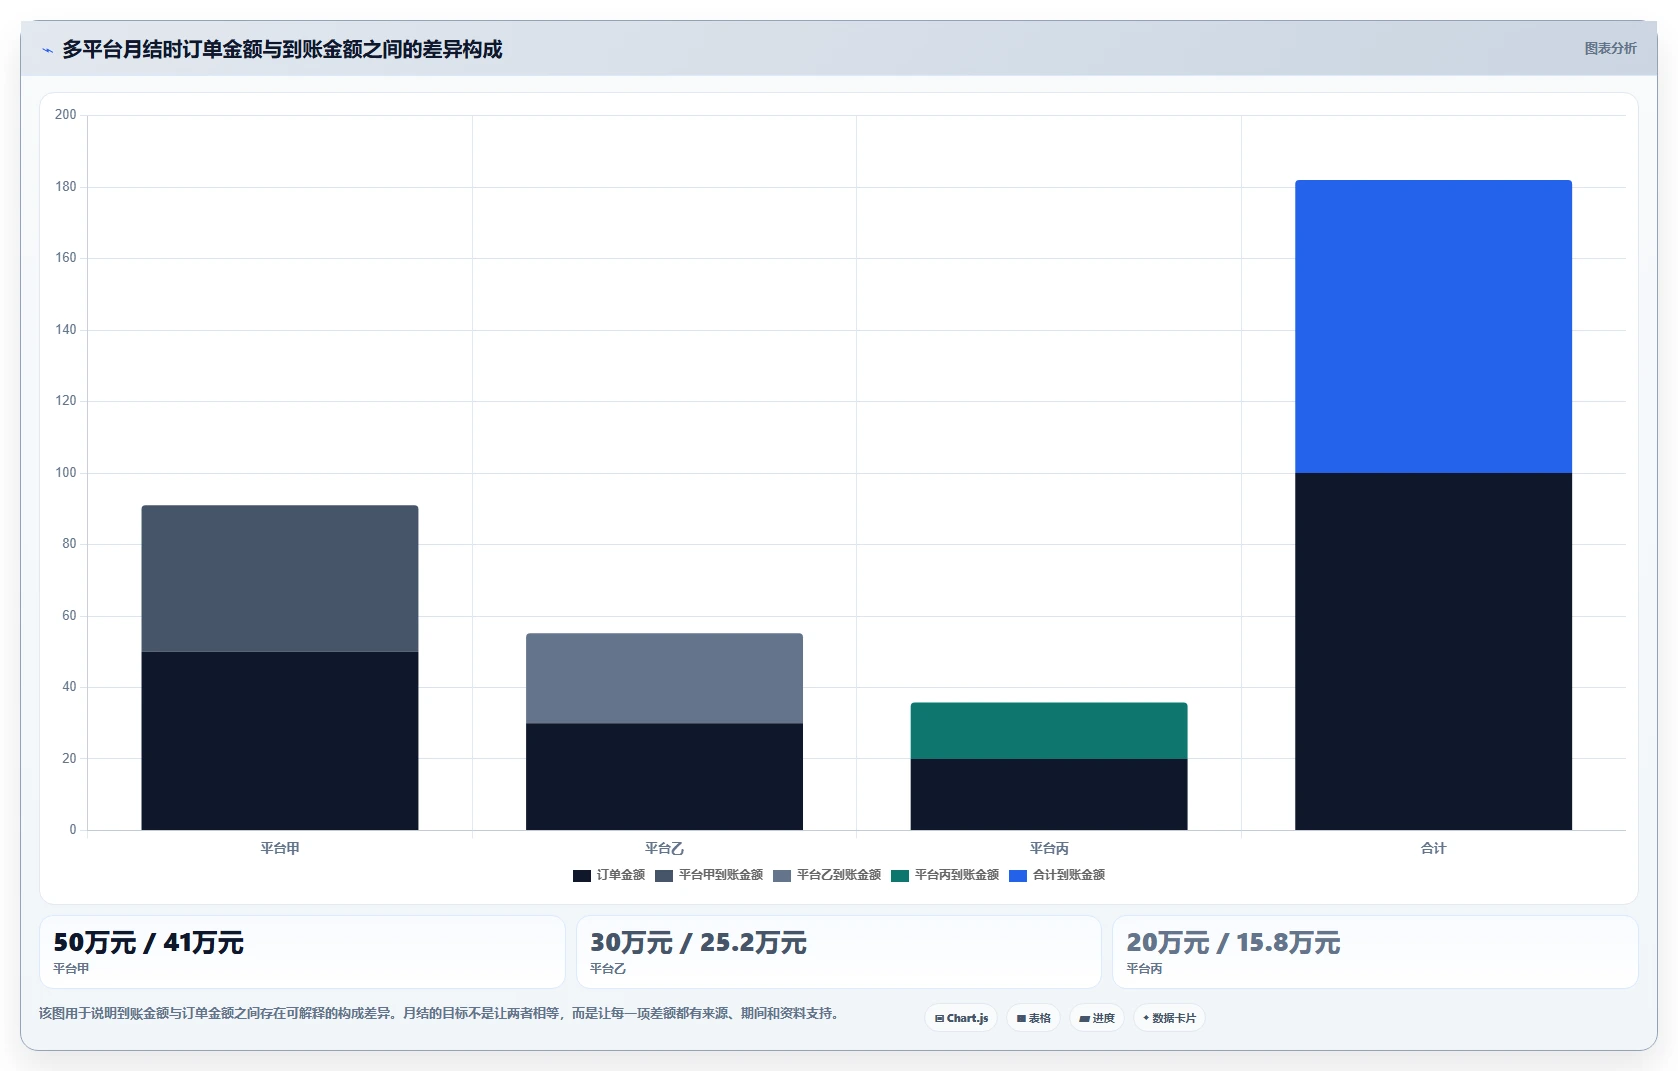Click the slate 平台乙到账金额 bar segment
This screenshot has width=1678, height=1071.
pyautogui.click(x=664, y=678)
